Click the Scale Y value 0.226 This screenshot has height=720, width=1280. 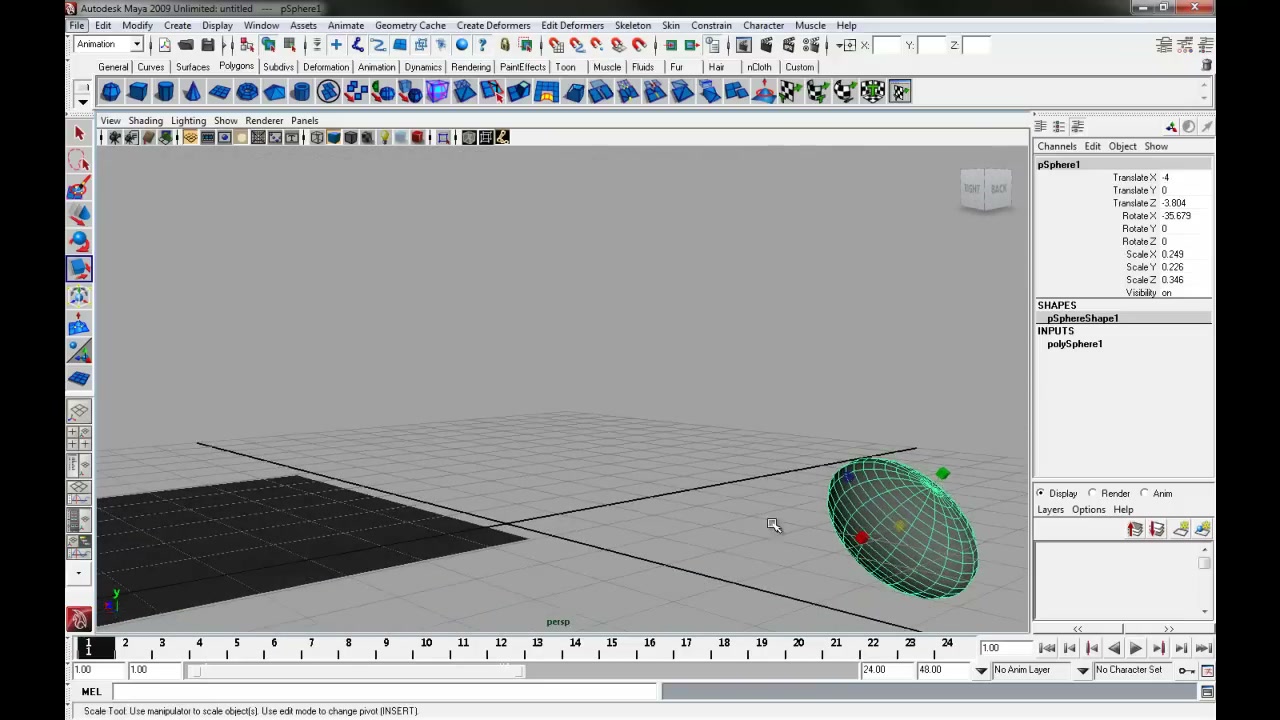[x=1185, y=267]
